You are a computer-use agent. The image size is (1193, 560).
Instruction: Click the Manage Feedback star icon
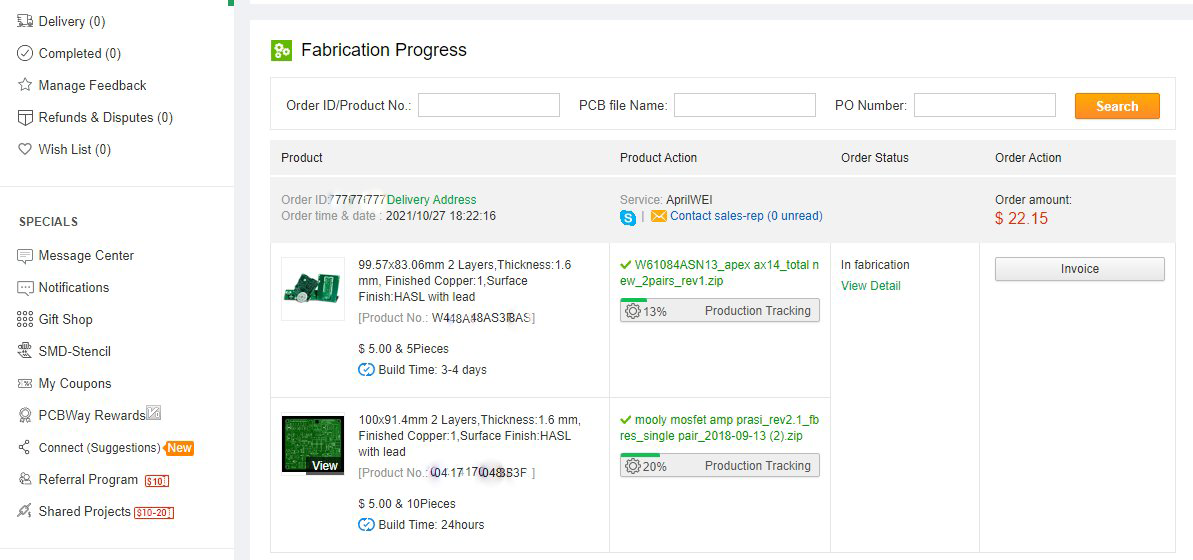[25, 85]
